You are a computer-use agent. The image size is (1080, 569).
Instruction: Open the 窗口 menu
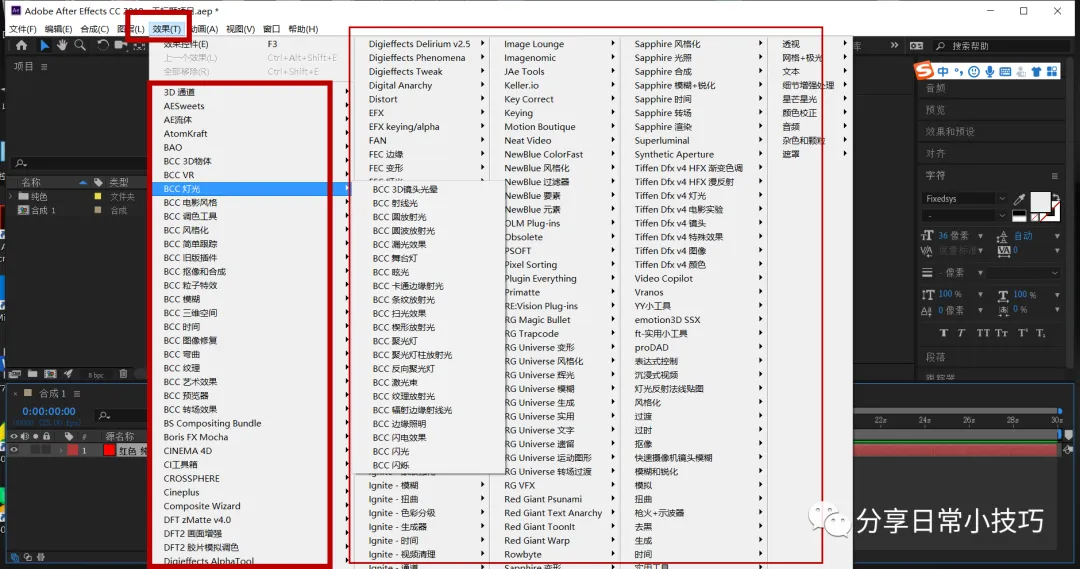(x=271, y=29)
